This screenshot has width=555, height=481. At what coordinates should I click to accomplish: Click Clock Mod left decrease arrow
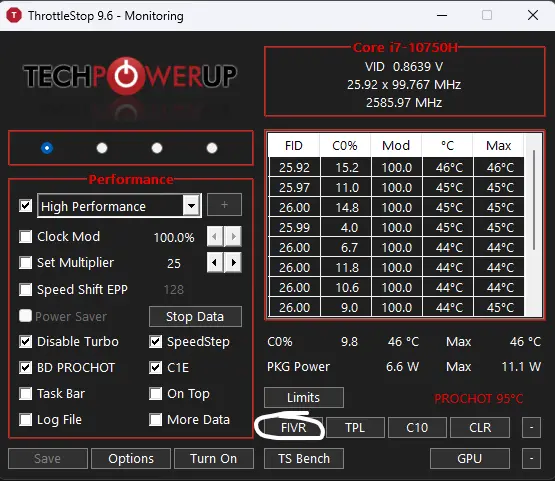[215, 236]
